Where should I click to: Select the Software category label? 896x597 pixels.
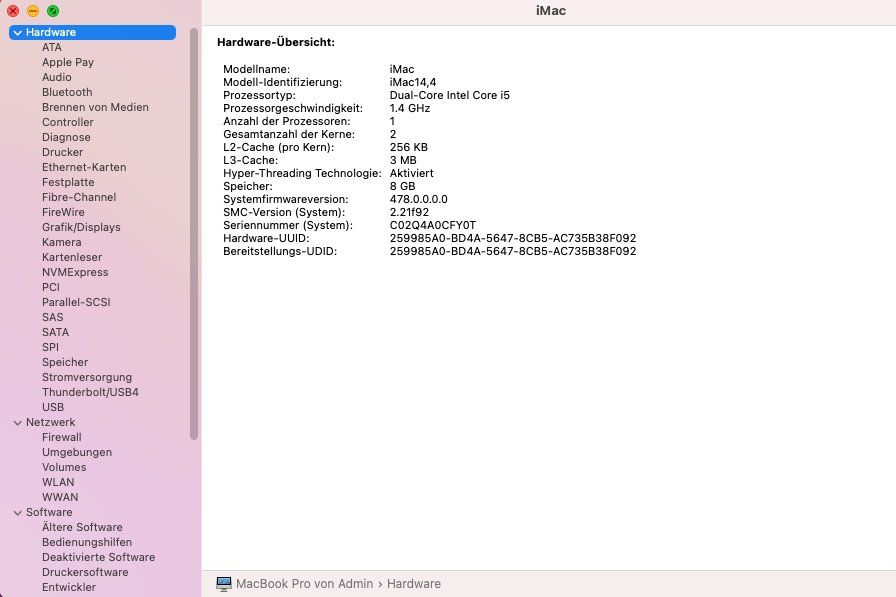click(49, 512)
